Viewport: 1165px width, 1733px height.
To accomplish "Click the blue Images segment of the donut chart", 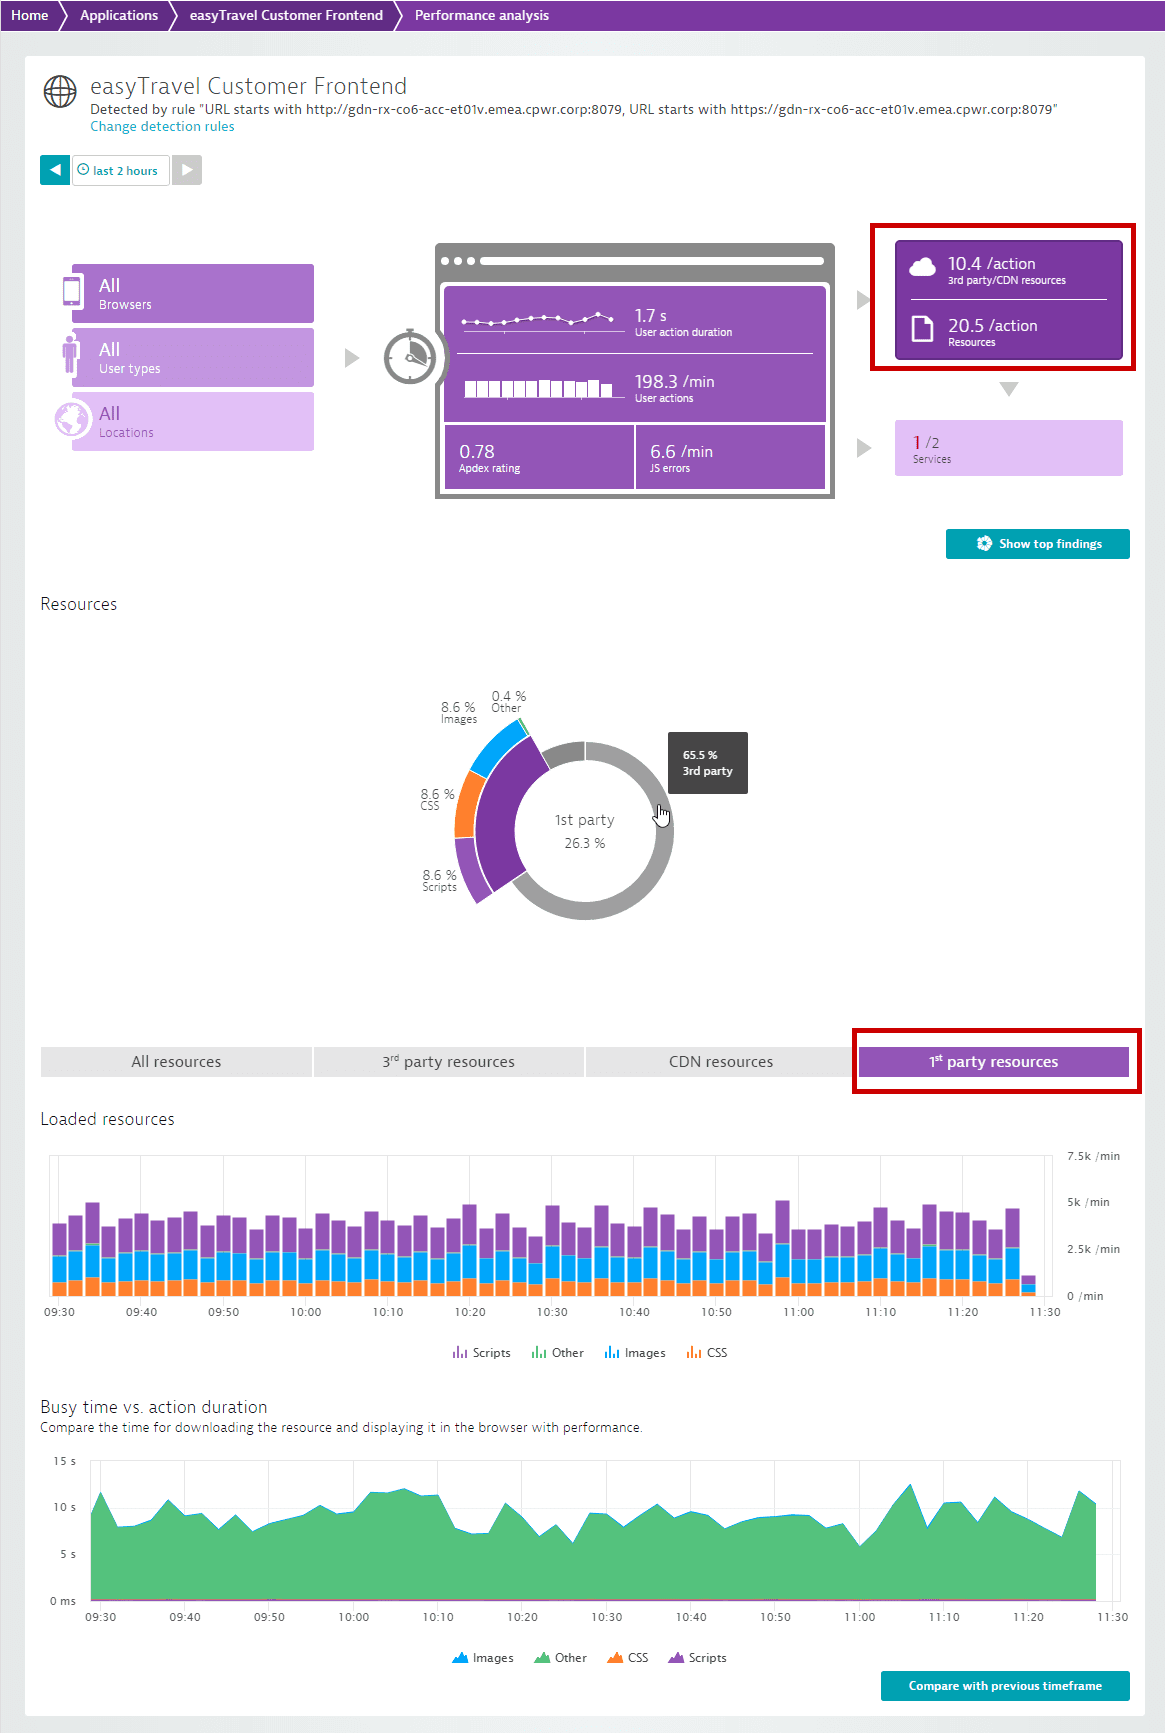I will tap(496, 748).
